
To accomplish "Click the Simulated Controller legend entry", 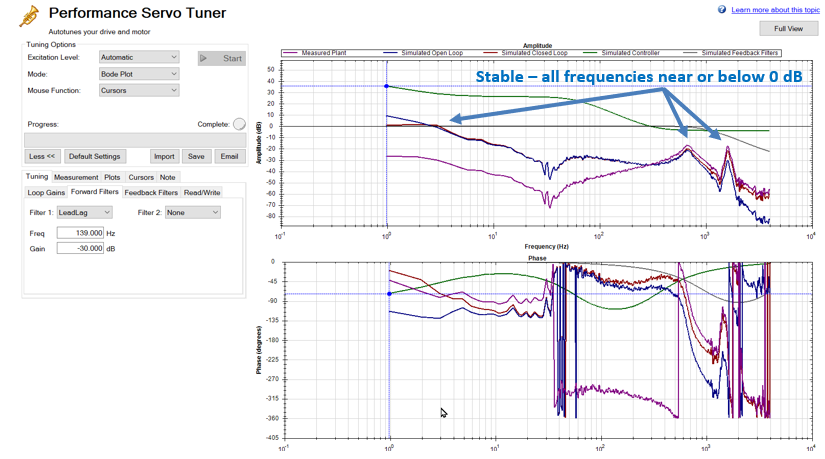I will click(621, 53).
